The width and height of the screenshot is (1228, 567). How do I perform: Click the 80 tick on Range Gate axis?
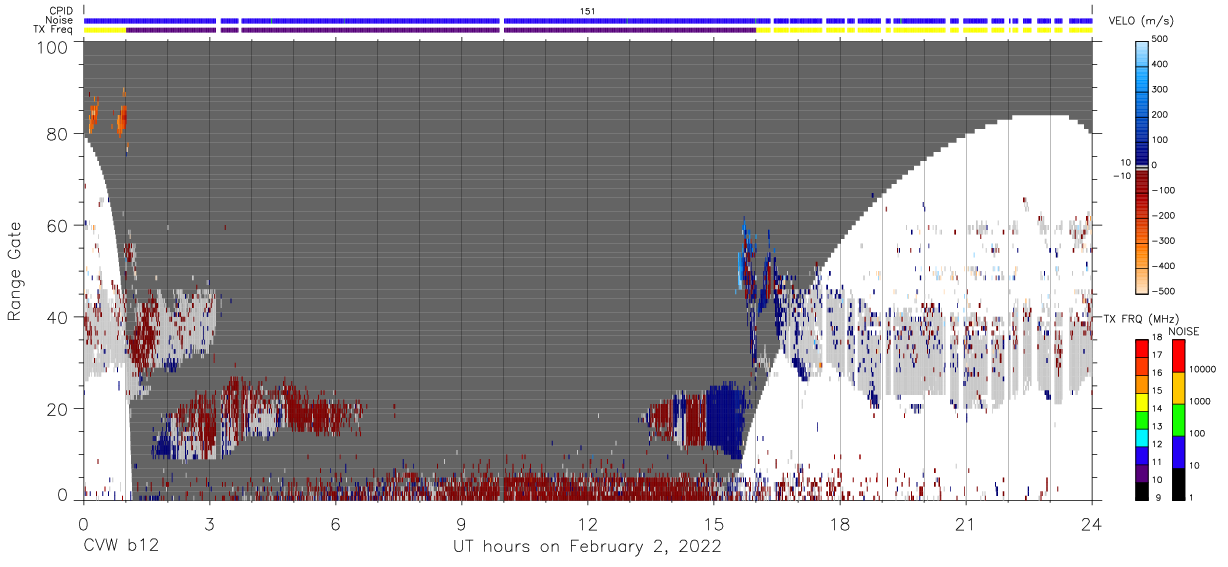pyautogui.click(x=58, y=134)
